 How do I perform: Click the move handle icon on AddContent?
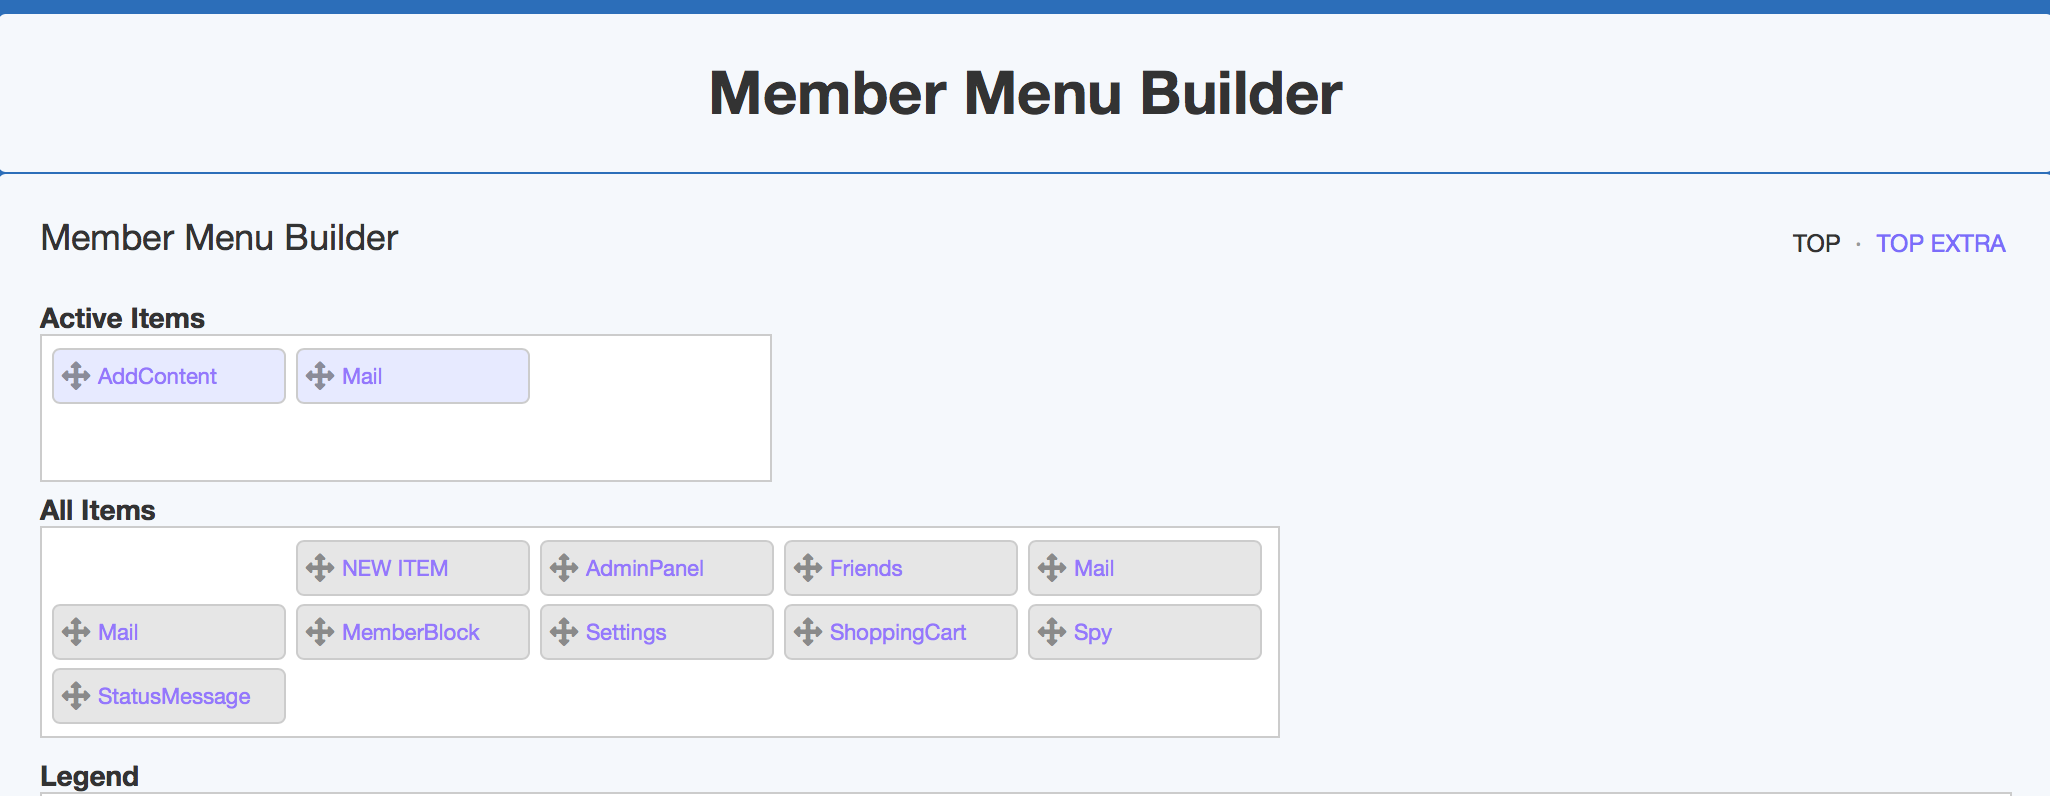pos(76,376)
